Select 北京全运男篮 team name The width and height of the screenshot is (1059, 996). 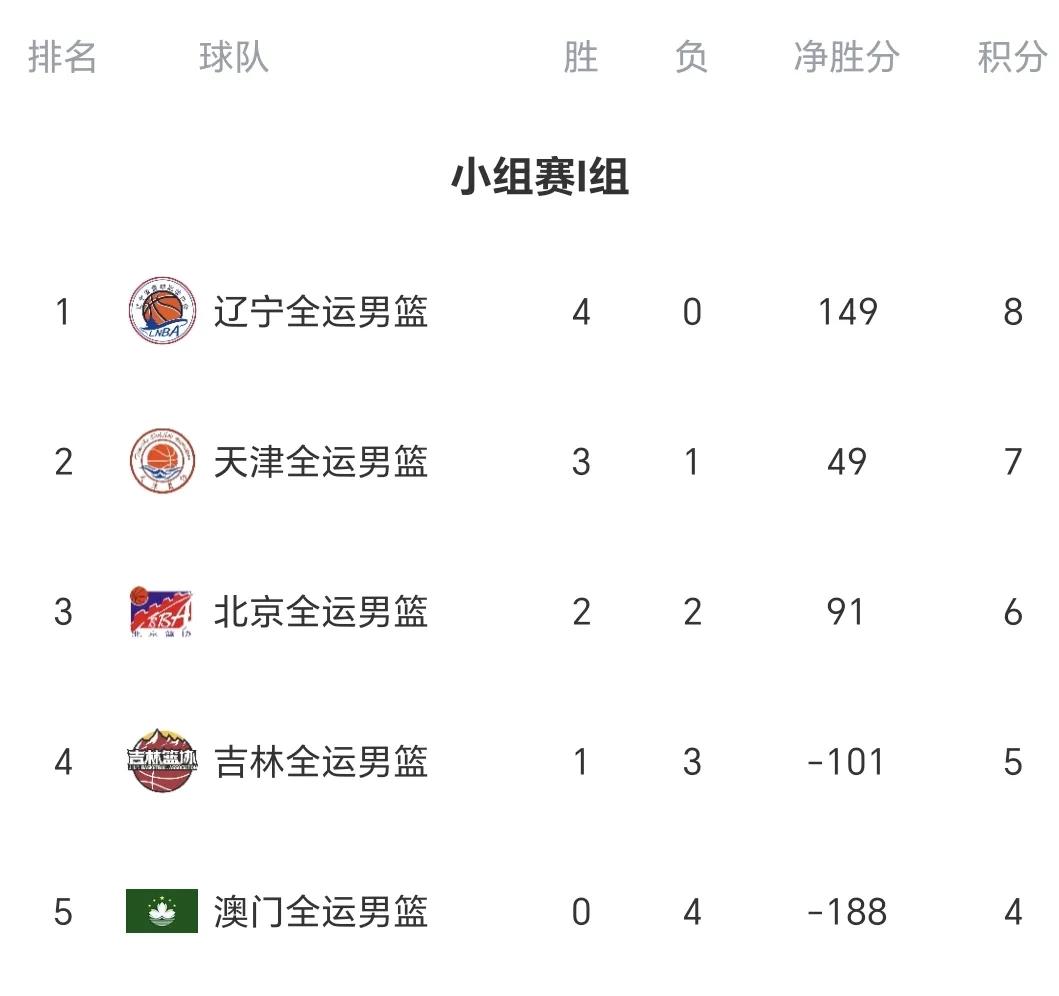pos(321,612)
